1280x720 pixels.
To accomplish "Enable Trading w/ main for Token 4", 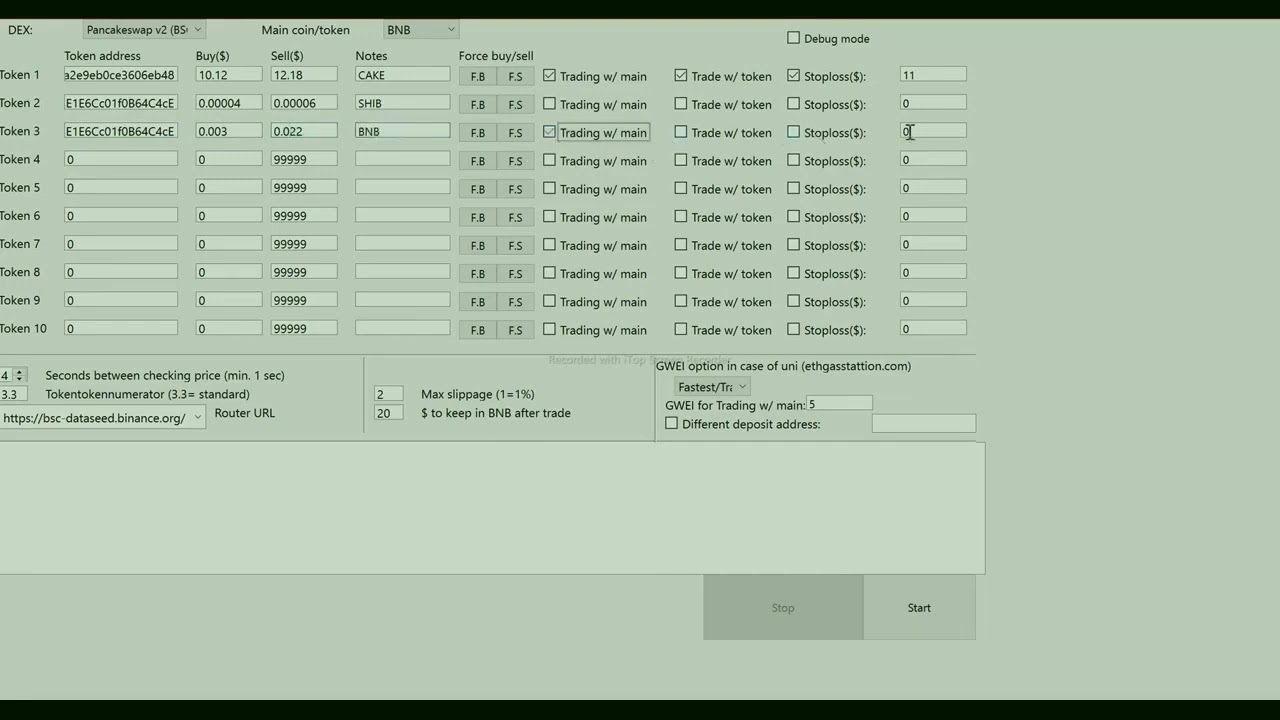I will coord(549,160).
